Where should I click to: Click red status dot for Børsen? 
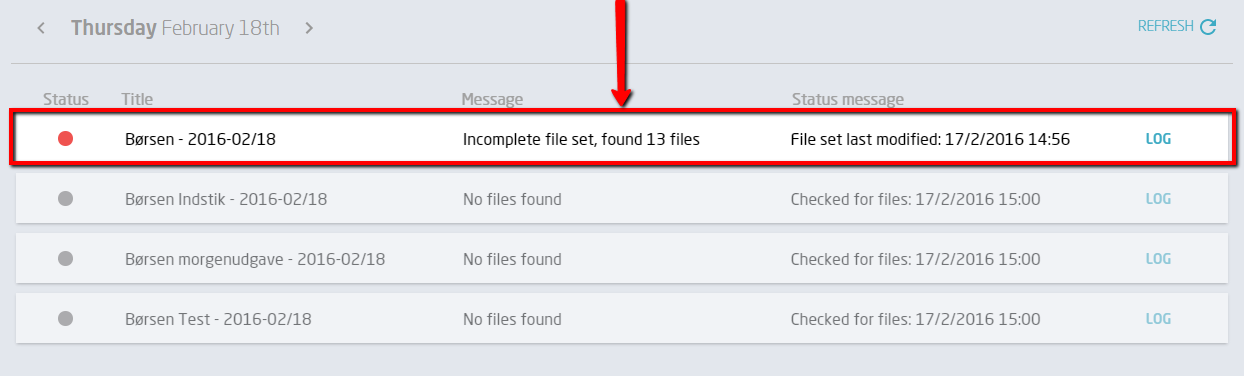point(66,139)
